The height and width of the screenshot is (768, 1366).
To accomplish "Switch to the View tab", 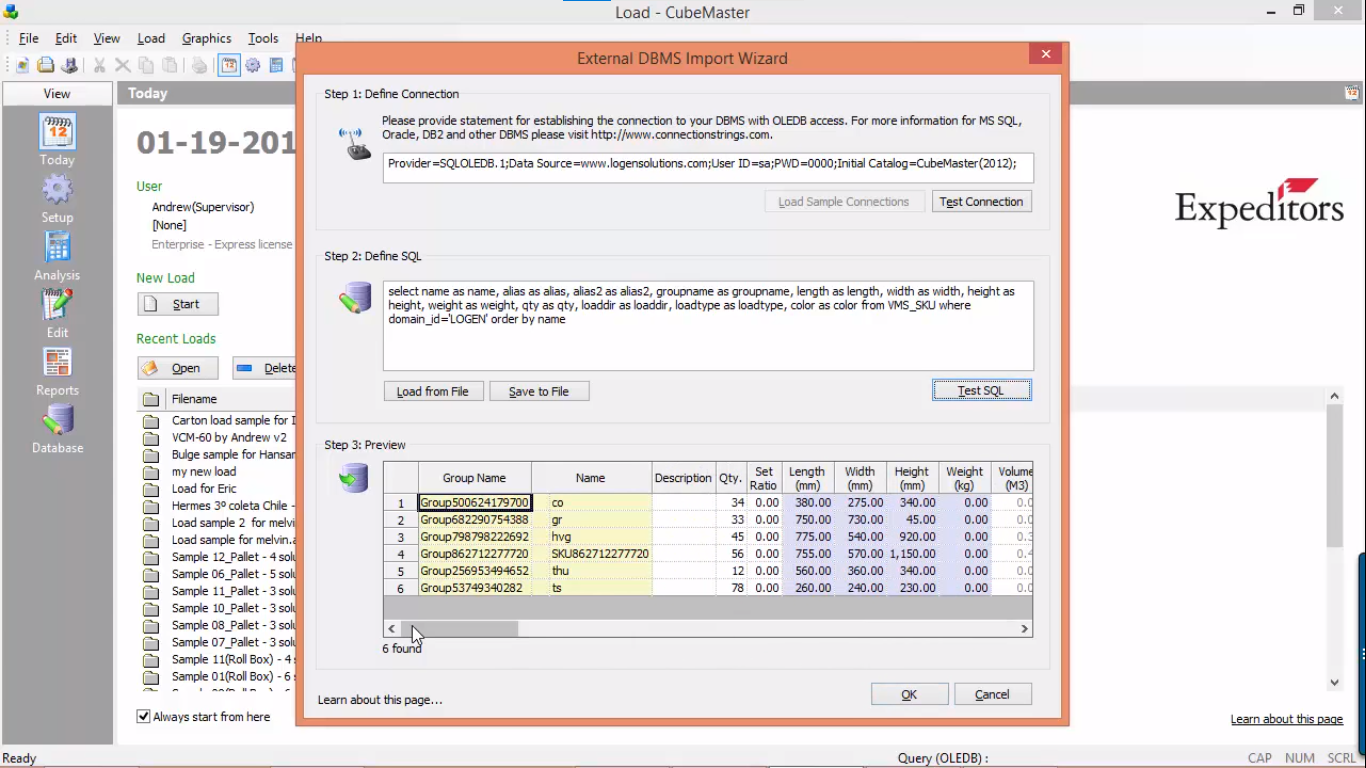I will tap(56, 93).
